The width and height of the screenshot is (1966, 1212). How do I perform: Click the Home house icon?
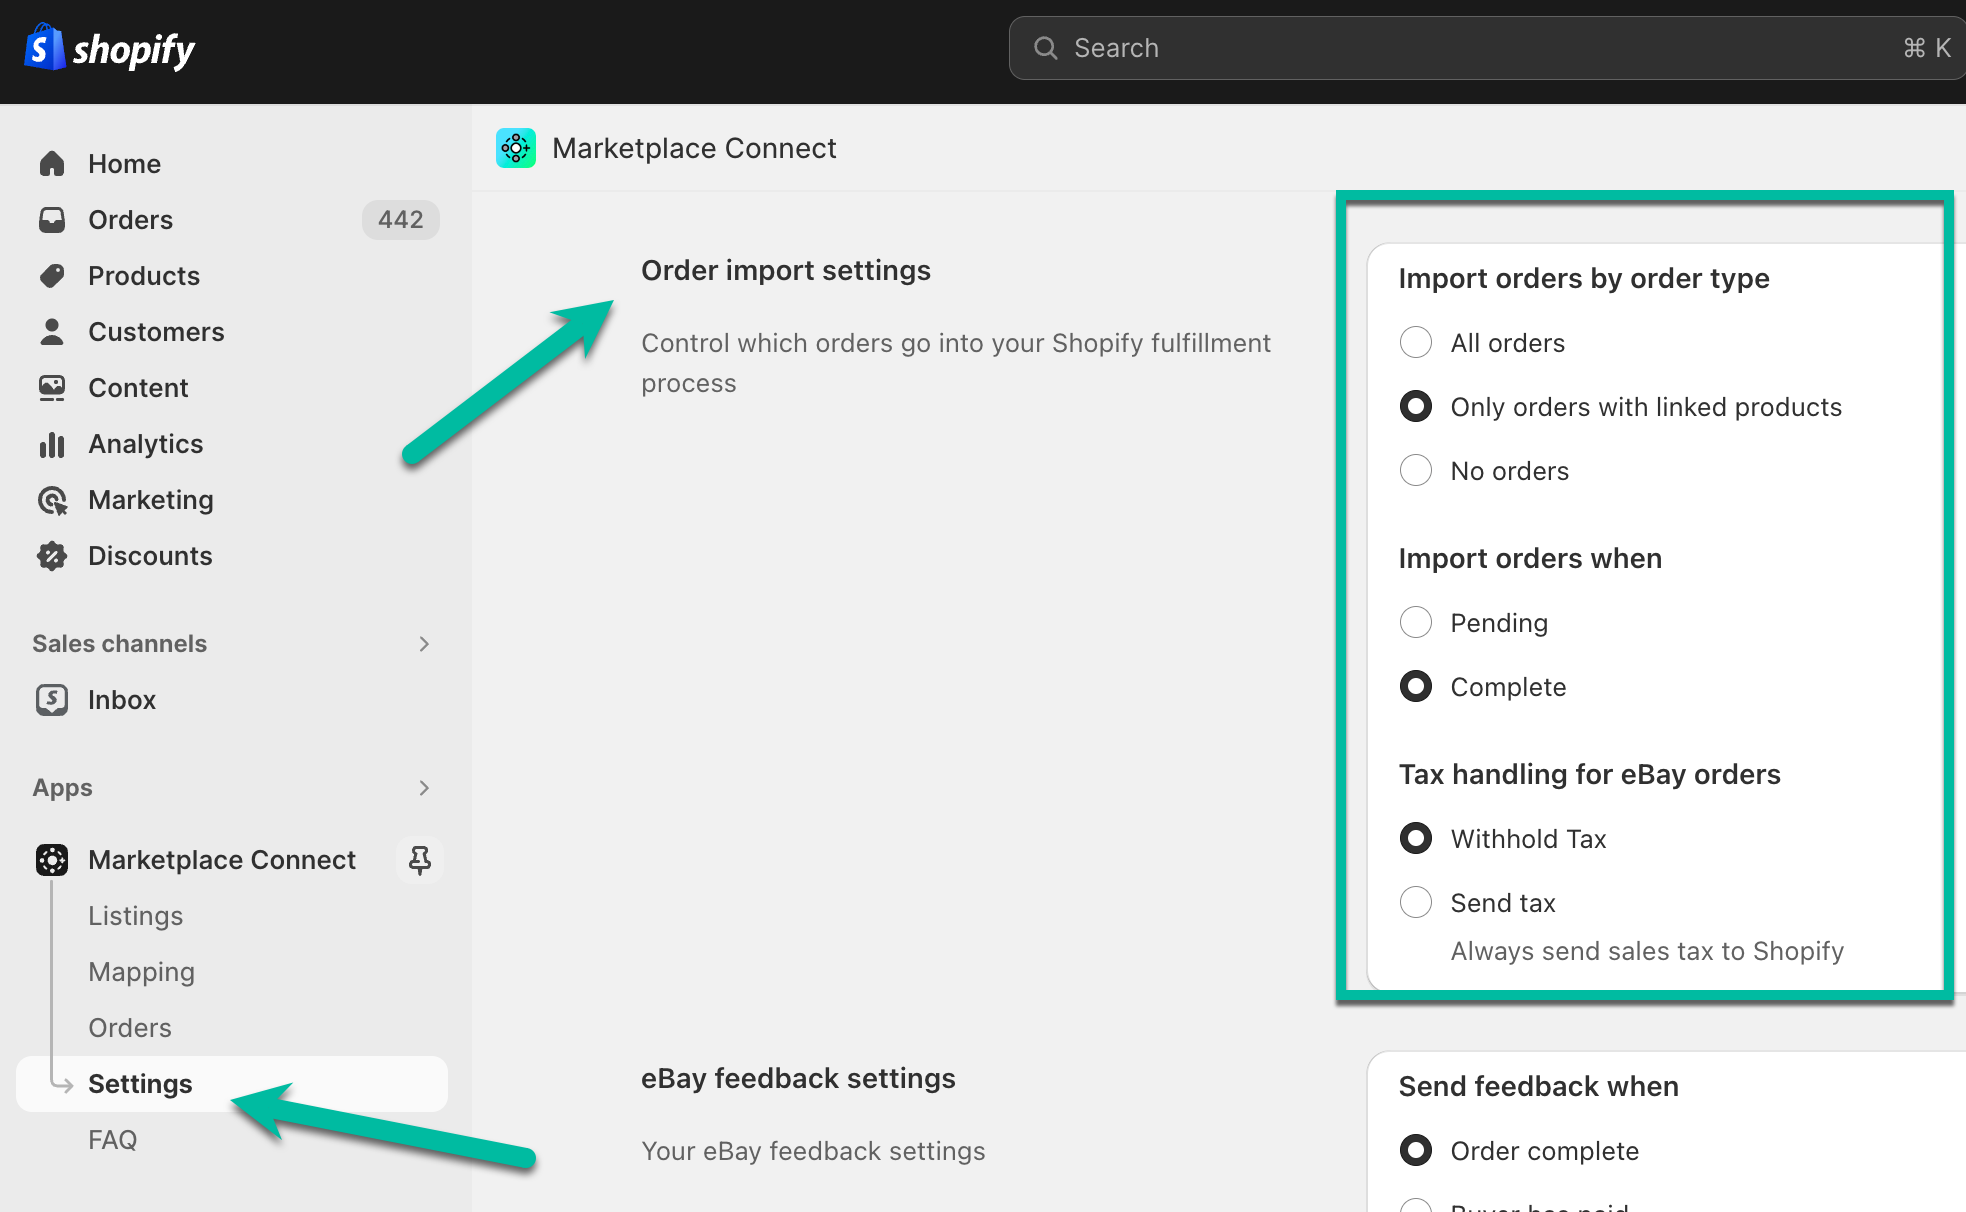tap(52, 163)
